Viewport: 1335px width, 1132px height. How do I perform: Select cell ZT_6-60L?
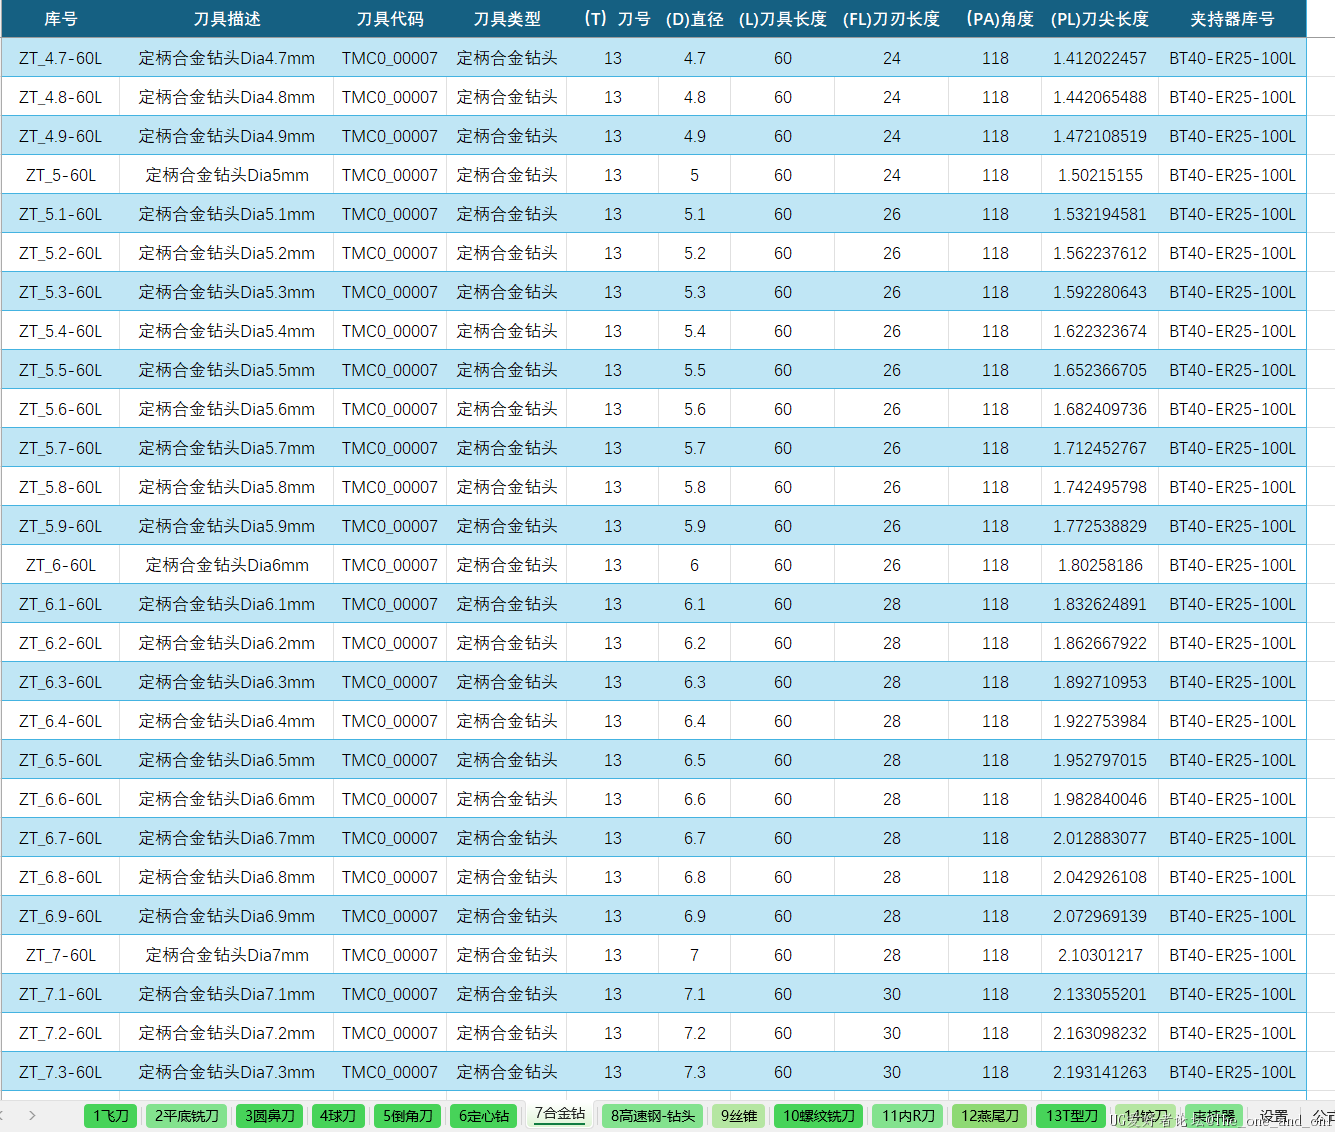(61, 565)
